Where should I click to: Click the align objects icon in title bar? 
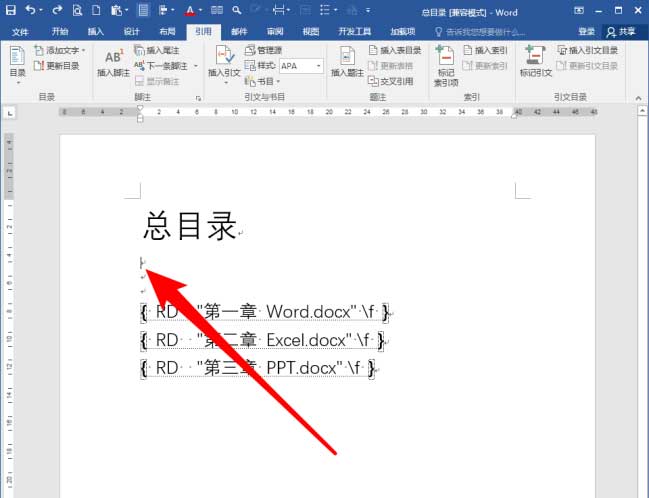(164, 10)
